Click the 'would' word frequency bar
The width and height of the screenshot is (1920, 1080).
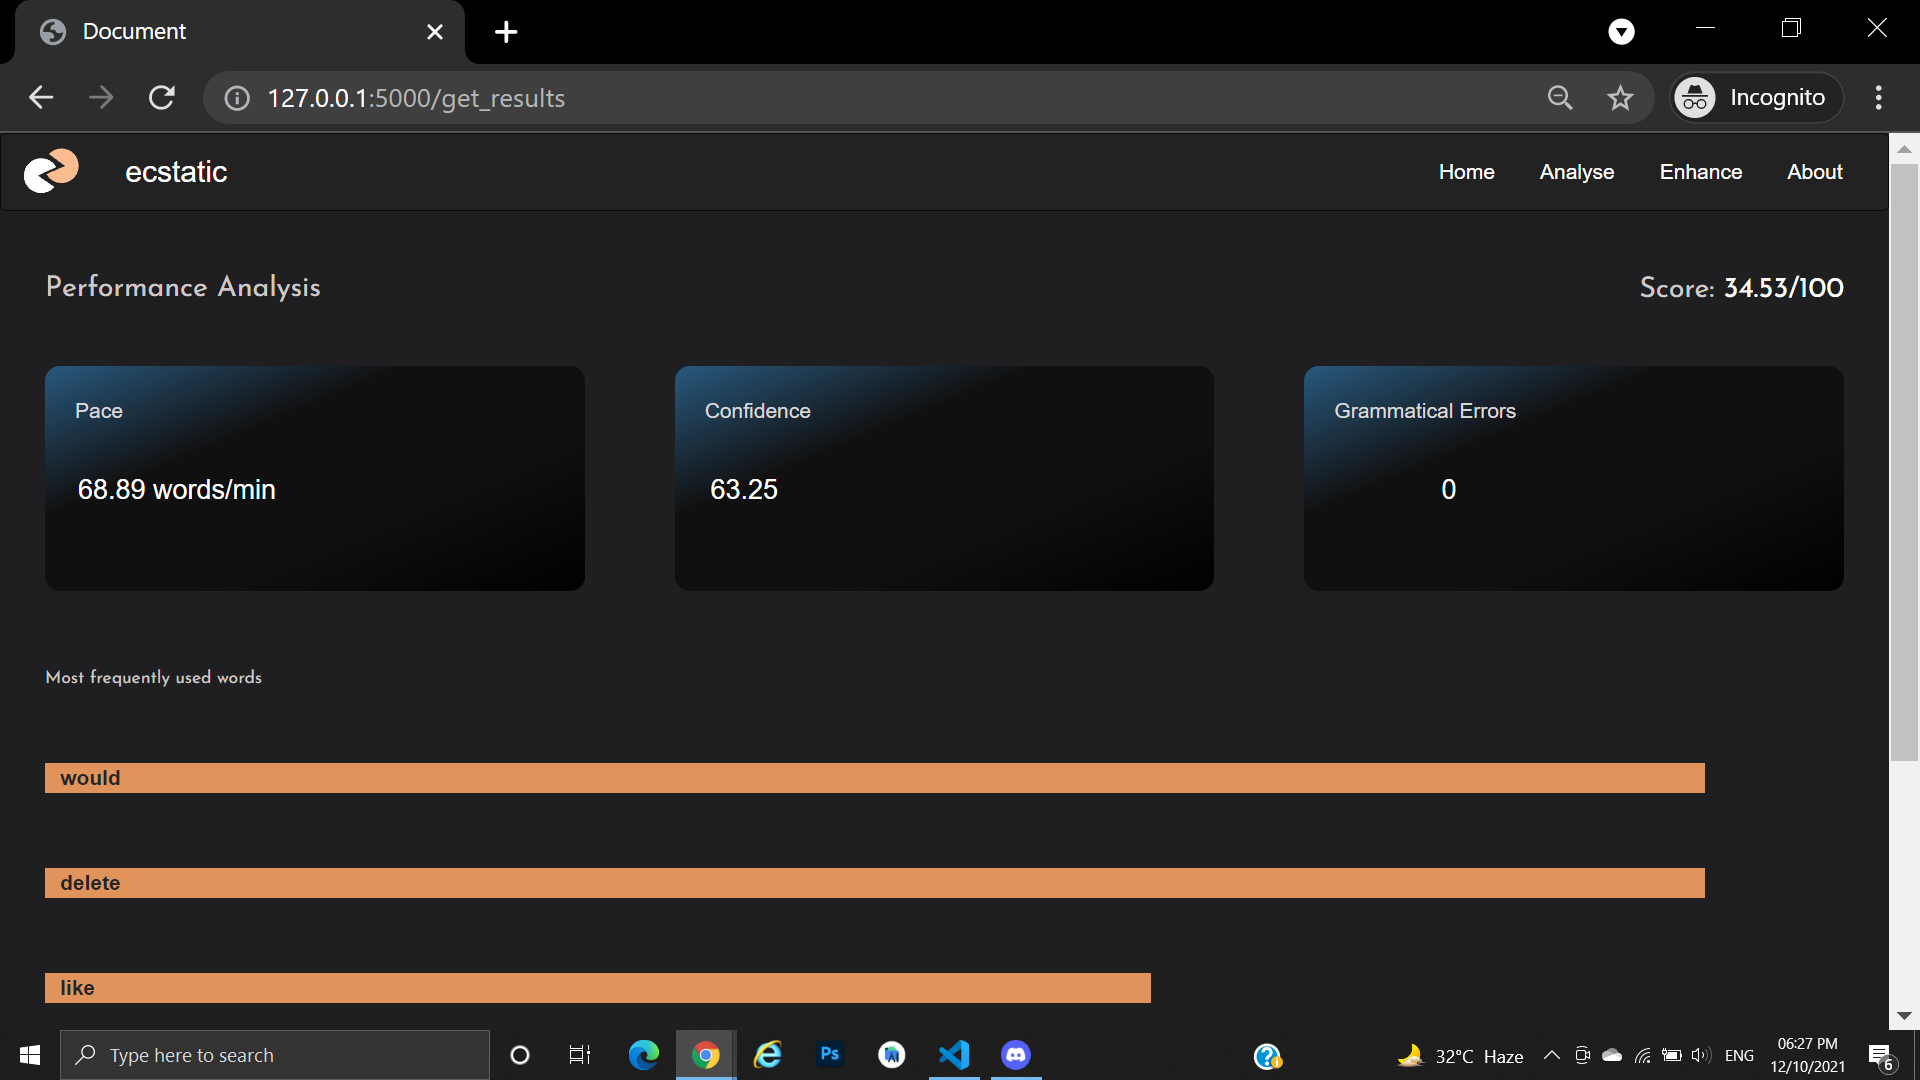[874, 778]
